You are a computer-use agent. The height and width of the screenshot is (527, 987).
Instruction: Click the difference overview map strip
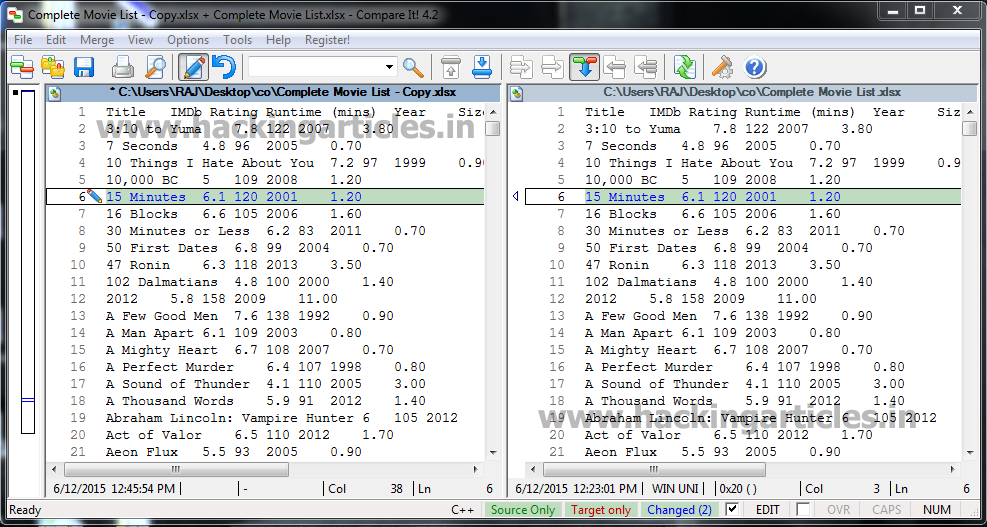[28, 262]
